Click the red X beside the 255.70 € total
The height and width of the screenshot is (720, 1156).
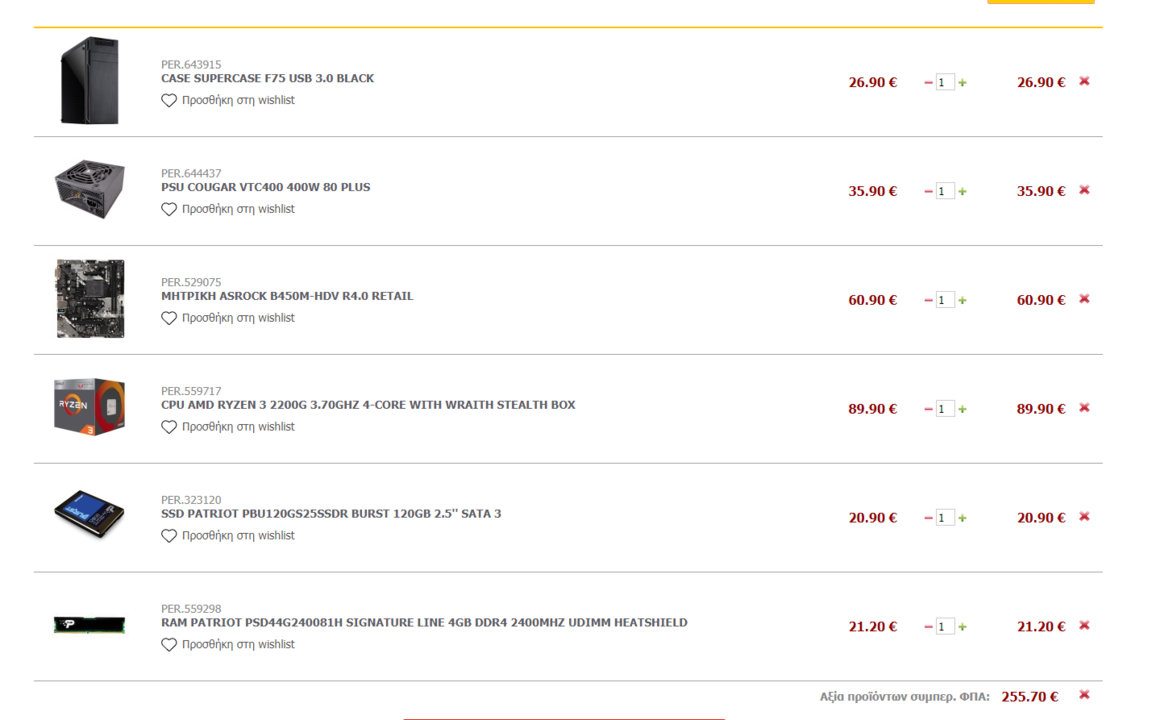click(1084, 695)
